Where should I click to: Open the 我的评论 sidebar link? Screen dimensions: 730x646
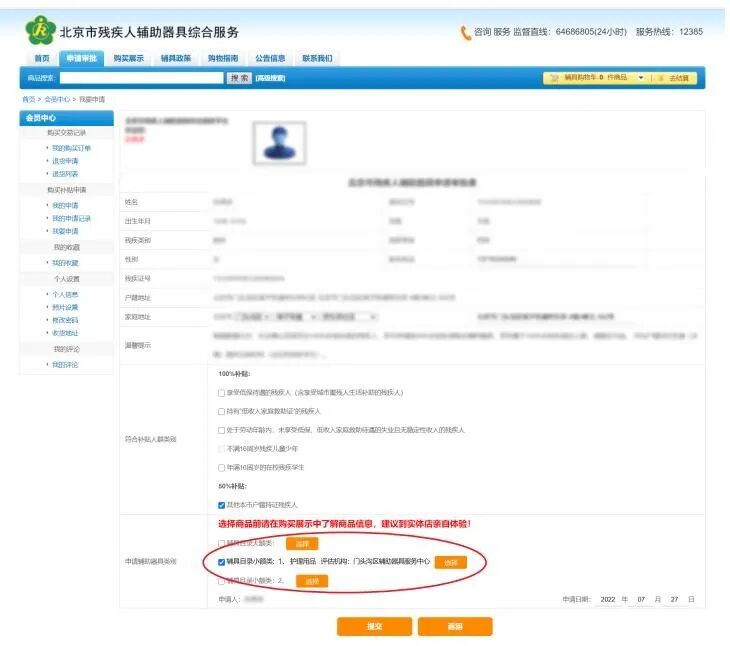click(65, 364)
